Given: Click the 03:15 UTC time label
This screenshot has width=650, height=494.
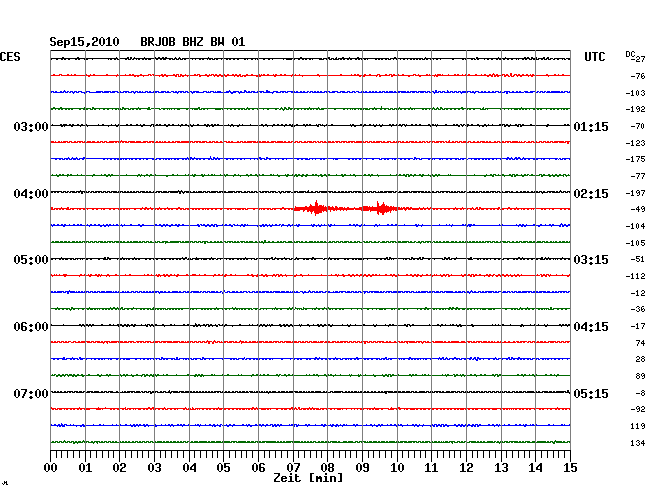Looking at the screenshot, I should coord(591,260).
